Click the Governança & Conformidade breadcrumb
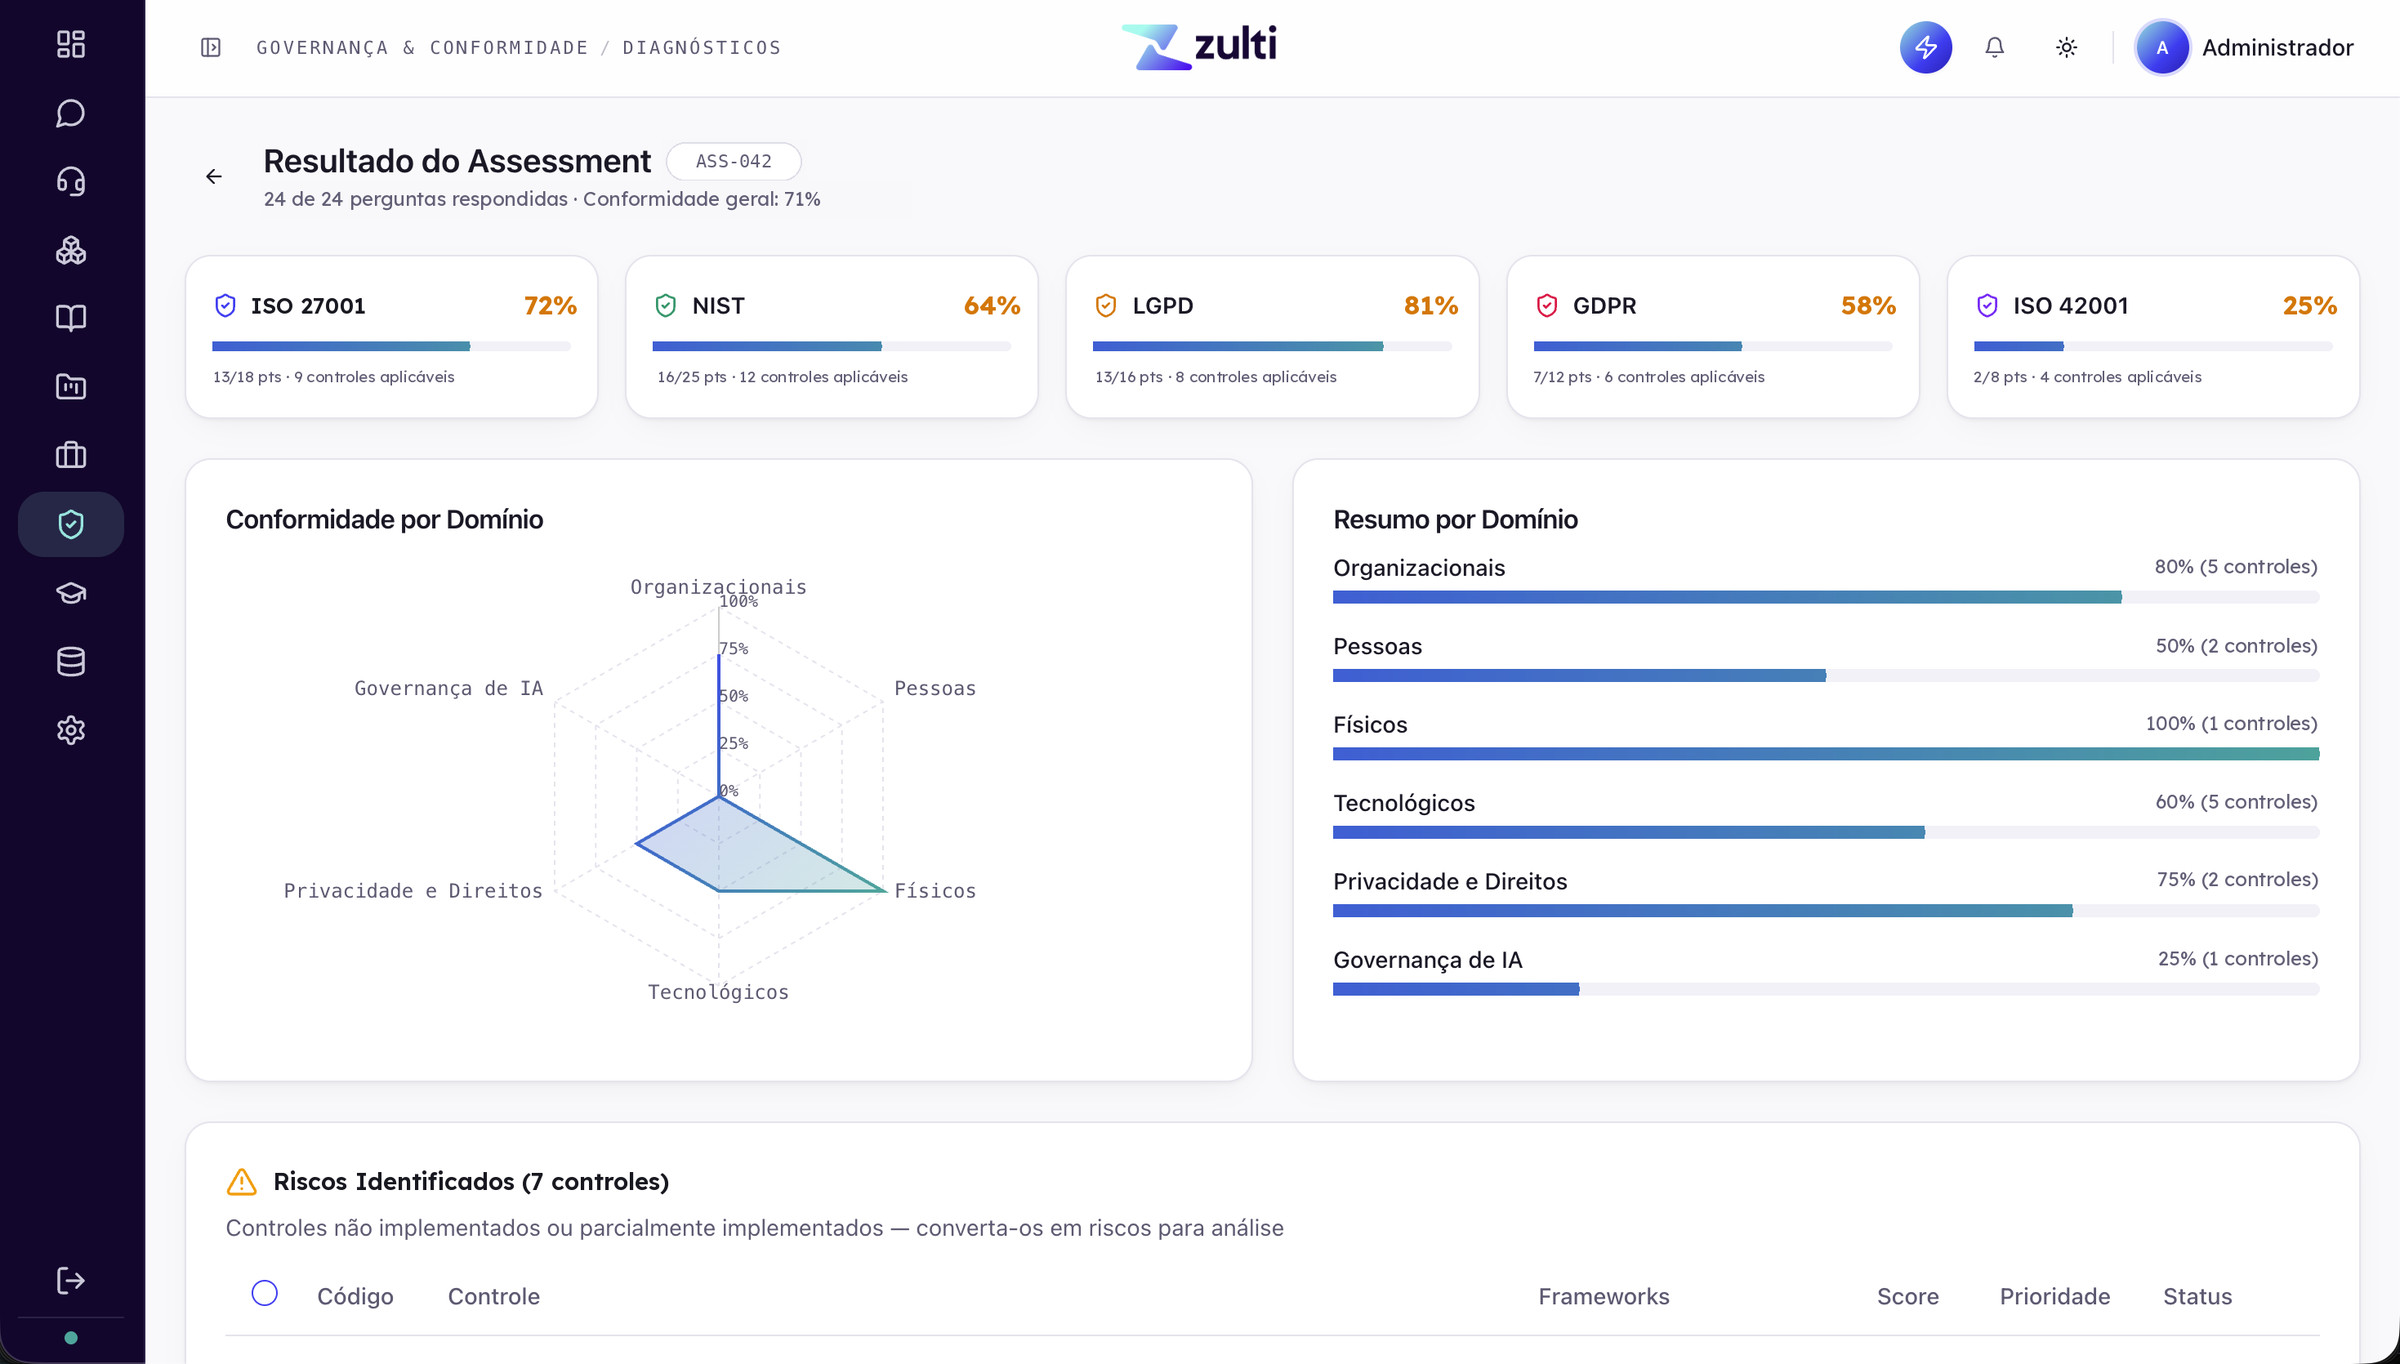 422,47
